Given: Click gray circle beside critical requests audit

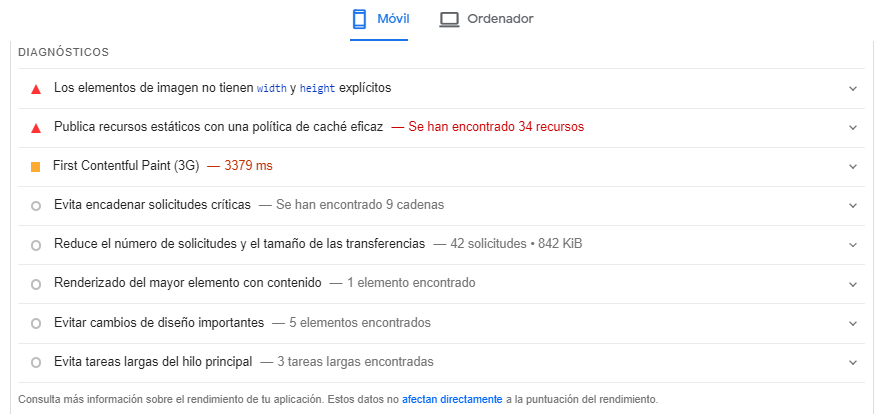Looking at the screenshot, I should point(36,205).
